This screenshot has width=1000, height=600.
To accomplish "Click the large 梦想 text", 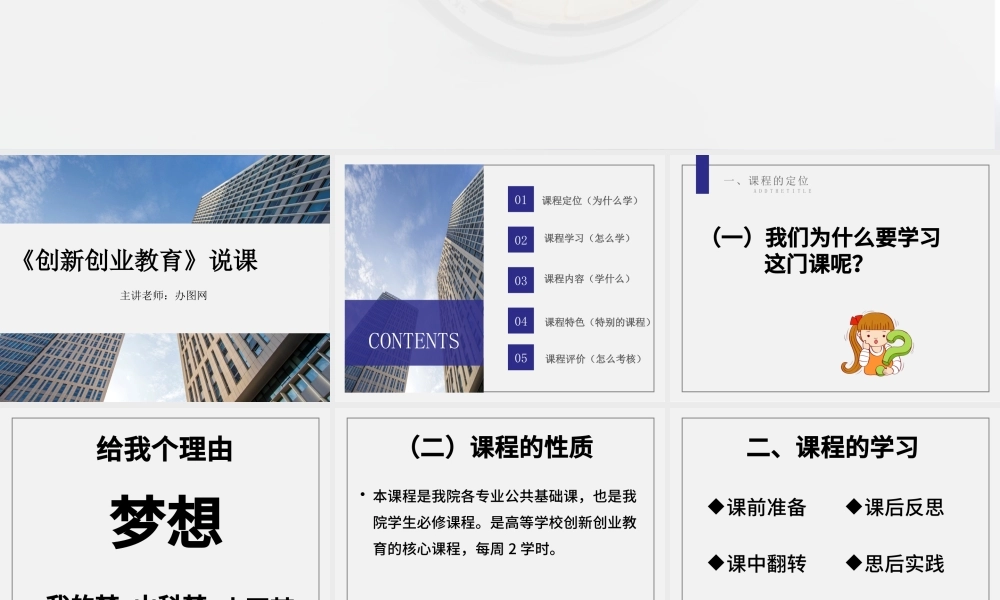I will tap(166, 521).
